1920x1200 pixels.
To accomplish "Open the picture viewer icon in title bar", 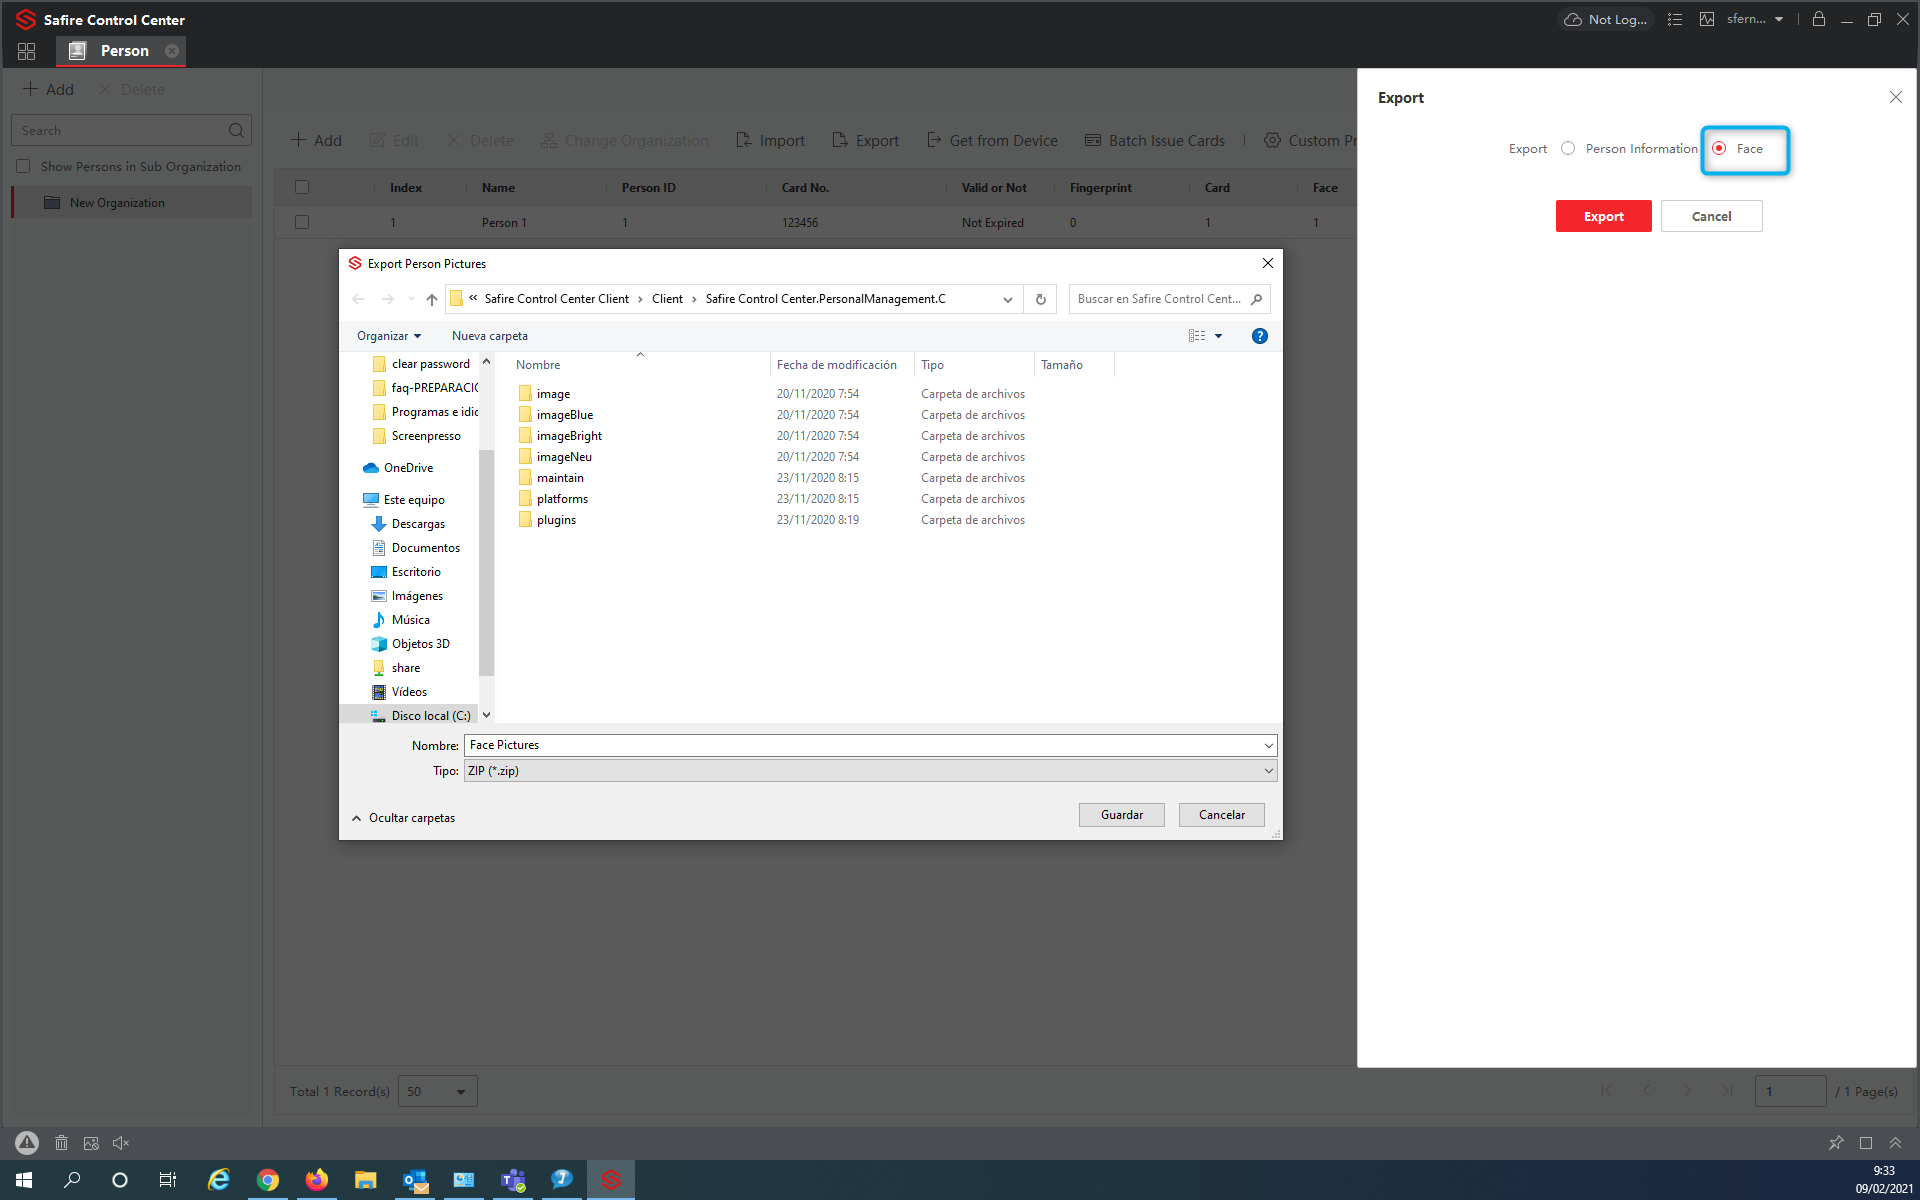I will tap(1707, 19).
